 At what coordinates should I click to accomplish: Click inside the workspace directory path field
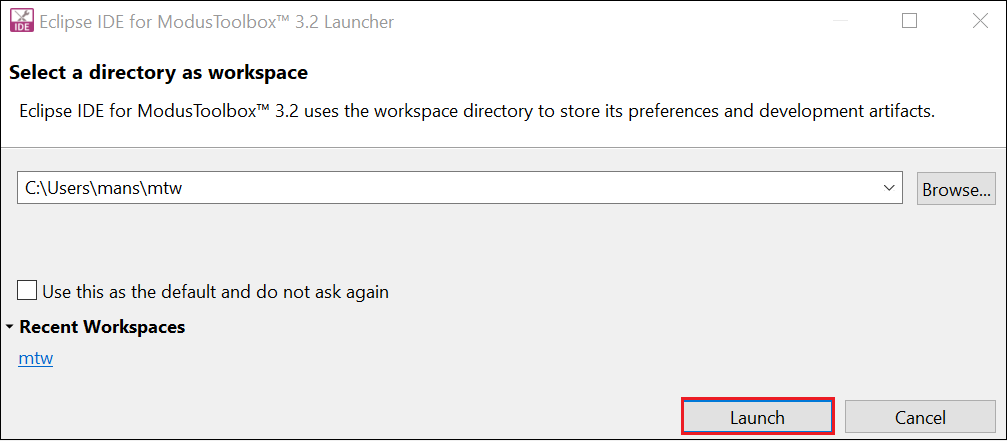pos(460,188)
